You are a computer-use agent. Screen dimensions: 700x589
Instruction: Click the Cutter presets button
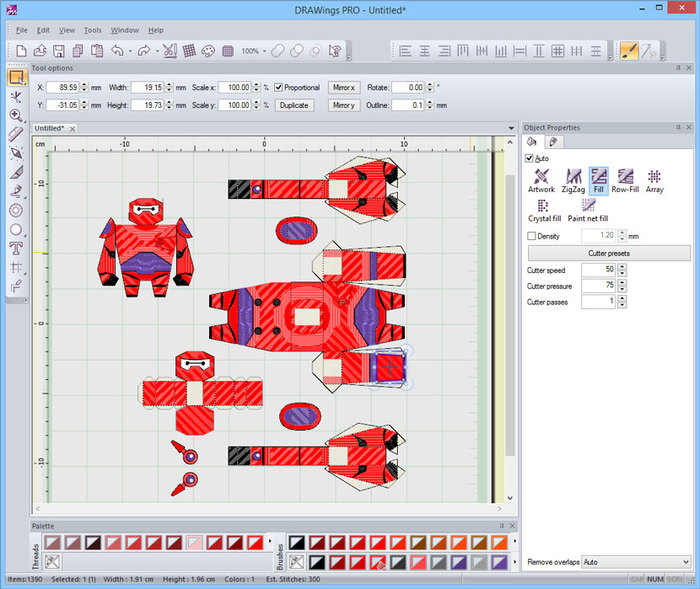coord(609,253)
